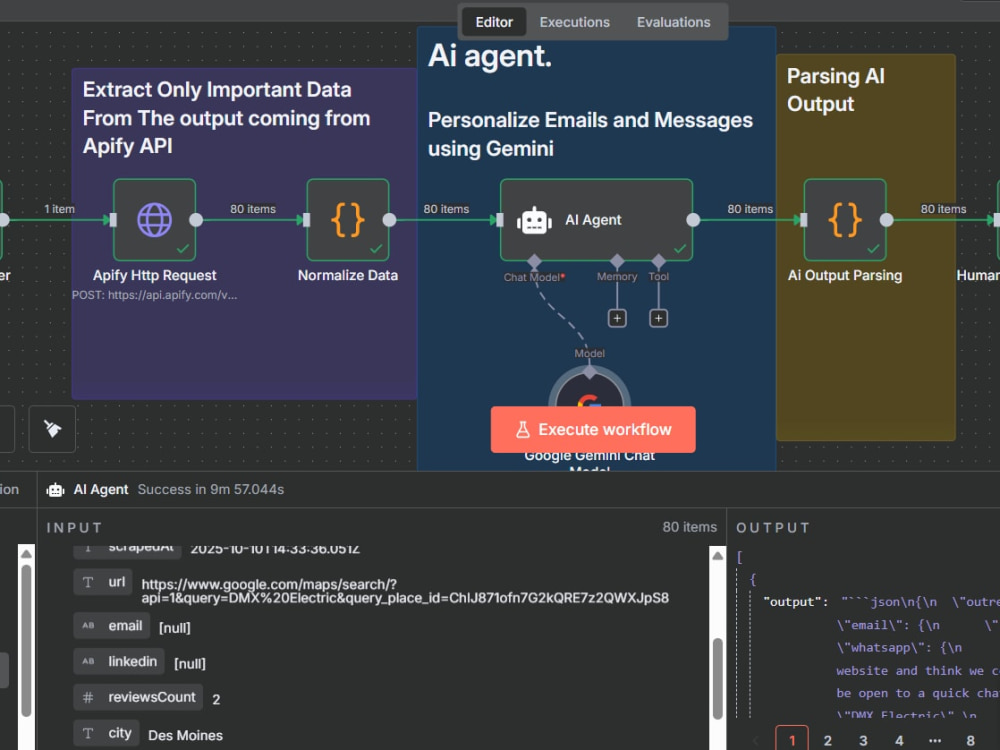1000x750 pixels.
Task: Click the 'Success in 9m 57.044s' status
Action: [211, 490]
